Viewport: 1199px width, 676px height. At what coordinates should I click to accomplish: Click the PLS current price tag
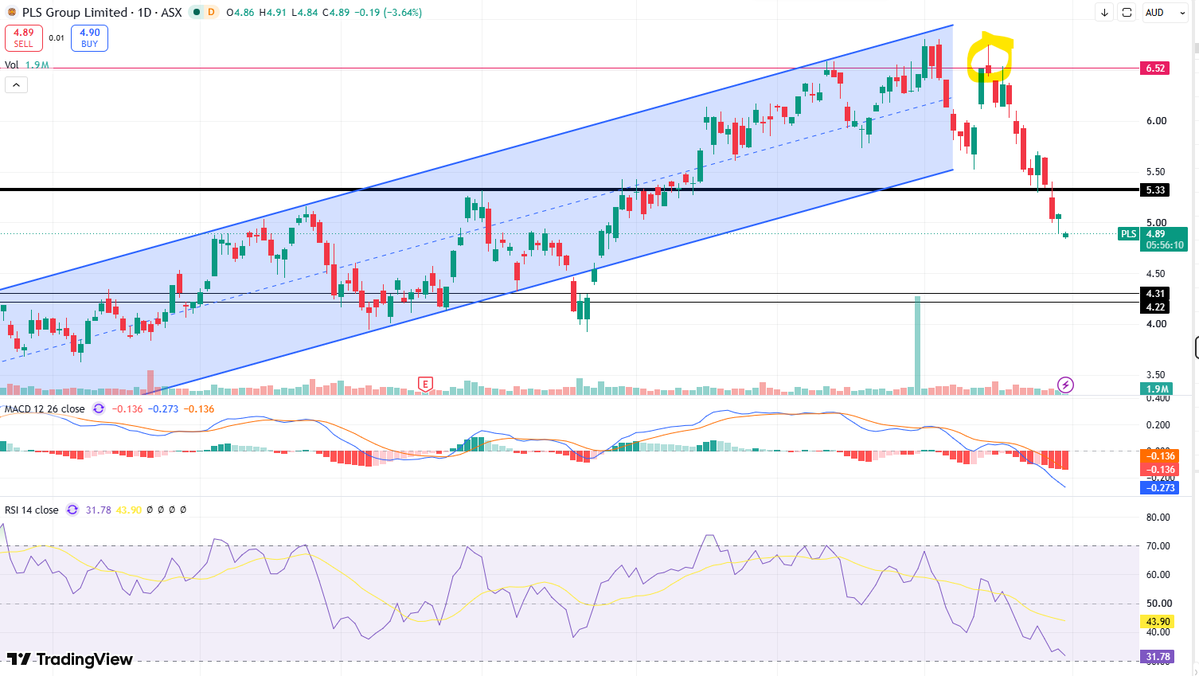(x=1129, y=234)
